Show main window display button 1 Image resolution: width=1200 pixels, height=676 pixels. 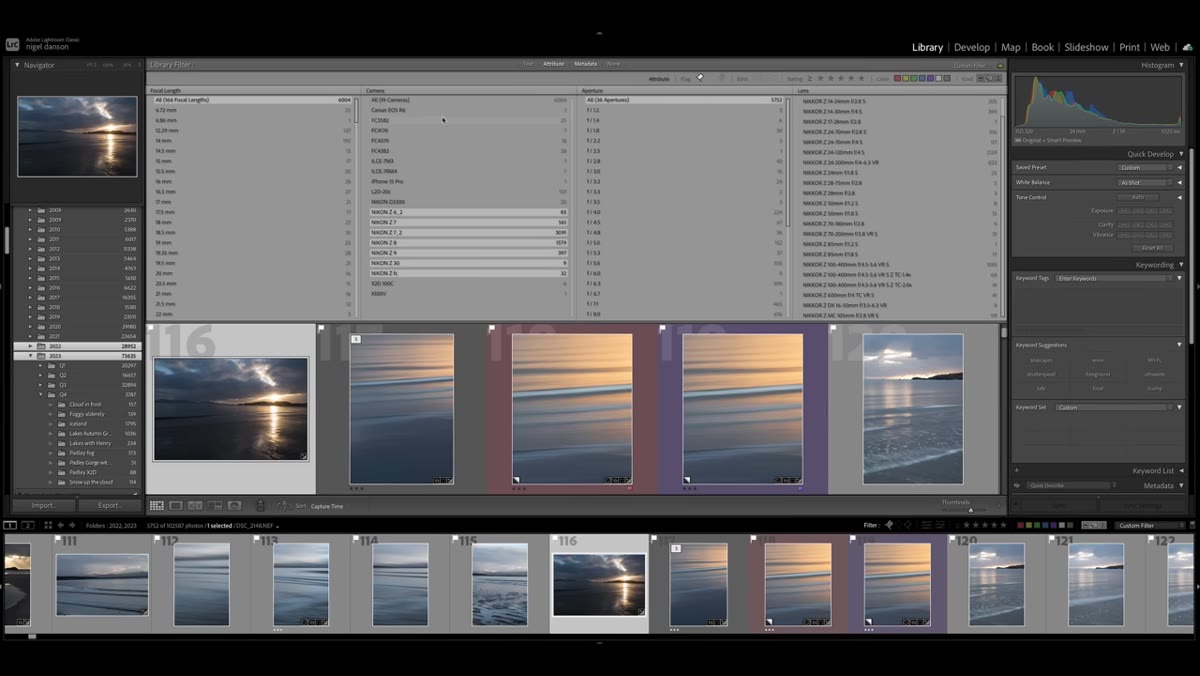(x=10, y=525)
